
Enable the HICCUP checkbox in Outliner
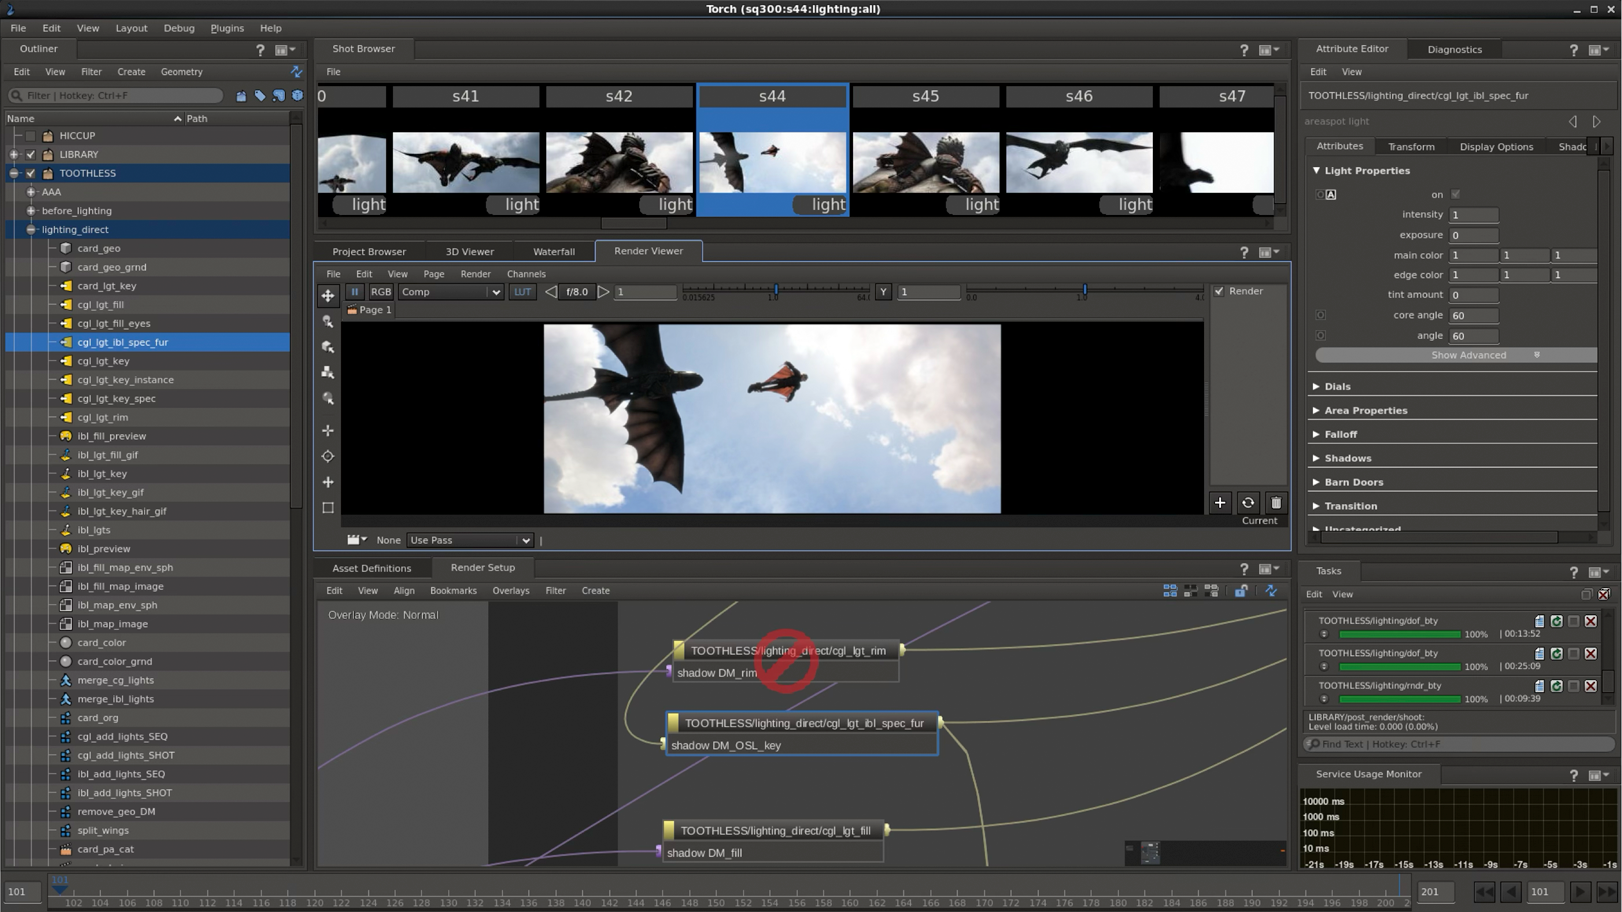pyautogui.click(x=30, y=136)
